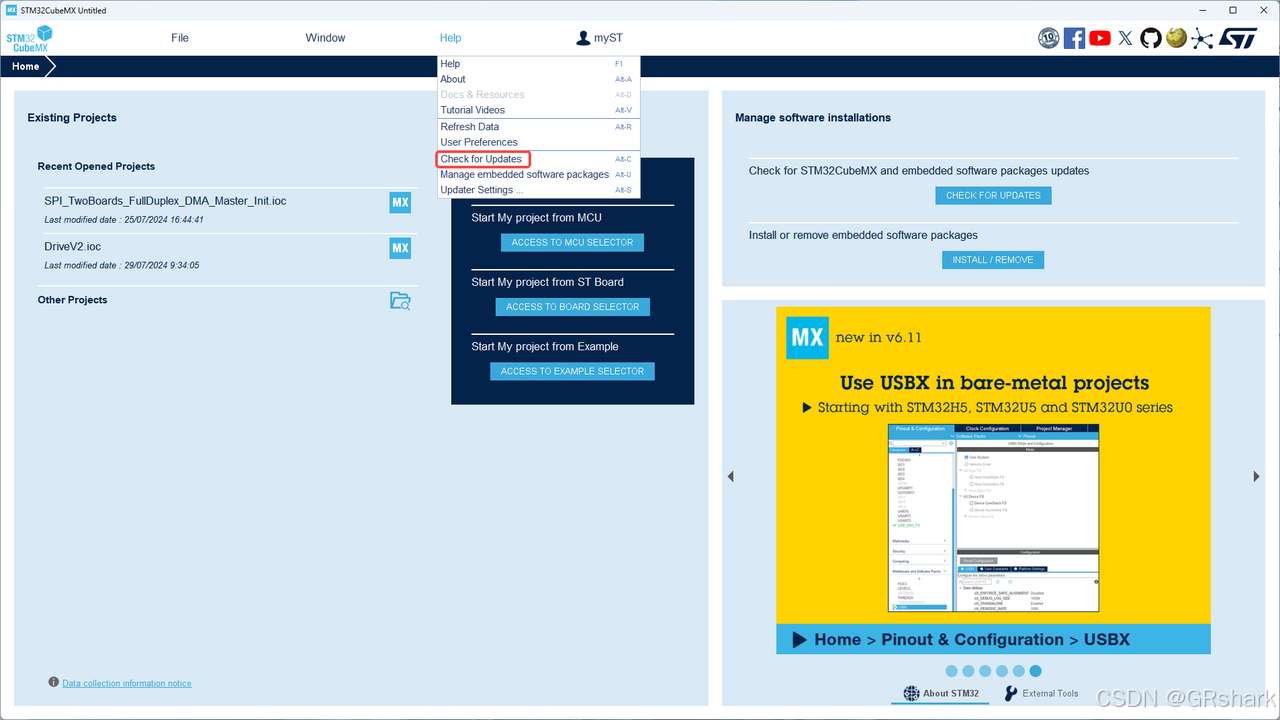1280x720 pixels.
Task: Click the info icon beside data collection notice
Action: click(54, 682)
